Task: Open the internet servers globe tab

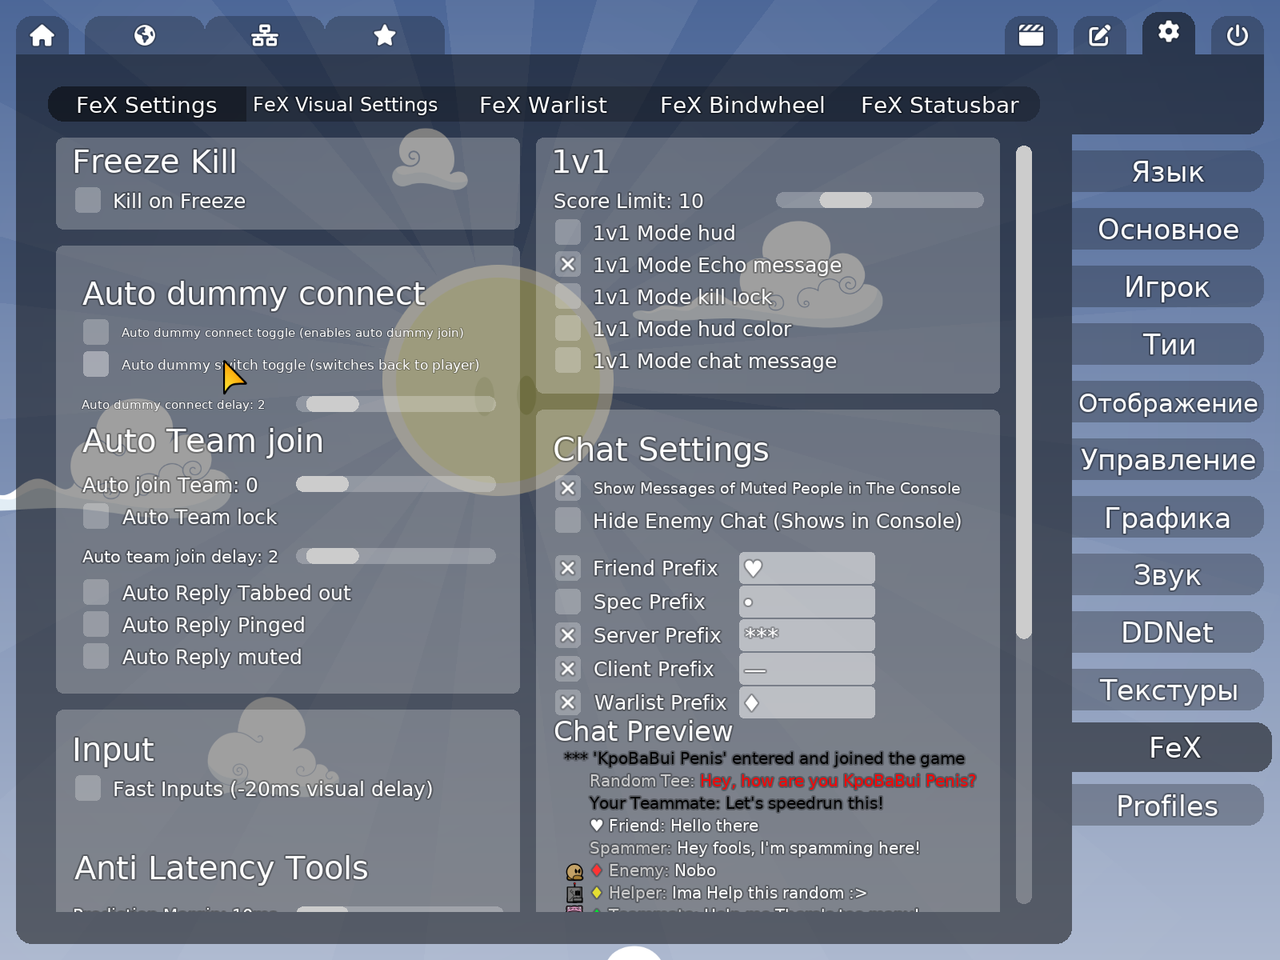Action: (145, 36)
